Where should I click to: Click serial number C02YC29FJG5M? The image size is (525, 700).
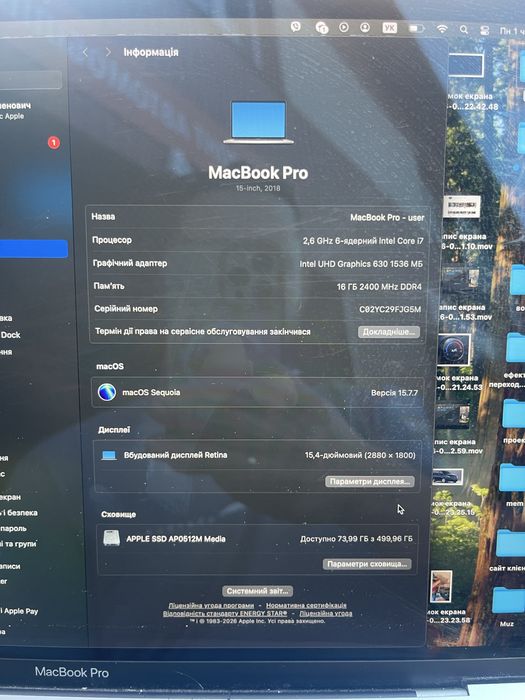click(x=390, y=309)
